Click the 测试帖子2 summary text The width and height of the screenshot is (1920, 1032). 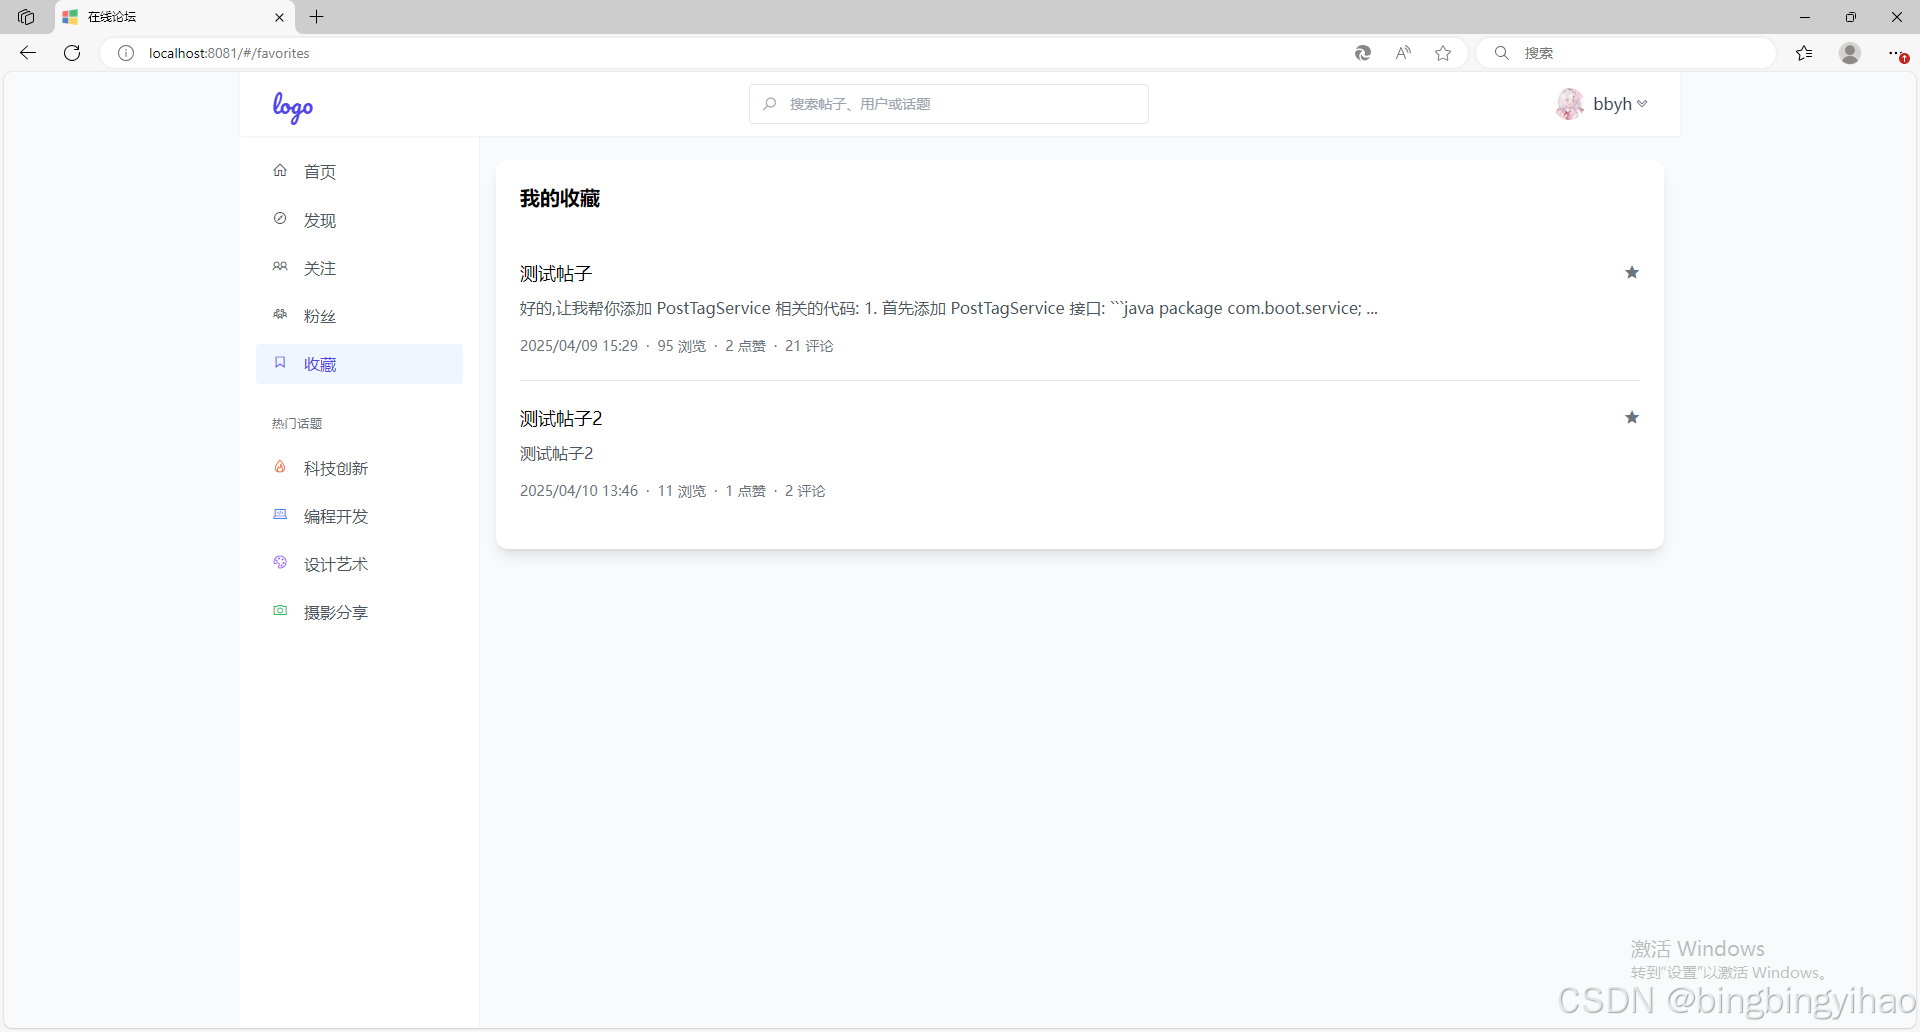pyautogui.click(x=556, y=454)
